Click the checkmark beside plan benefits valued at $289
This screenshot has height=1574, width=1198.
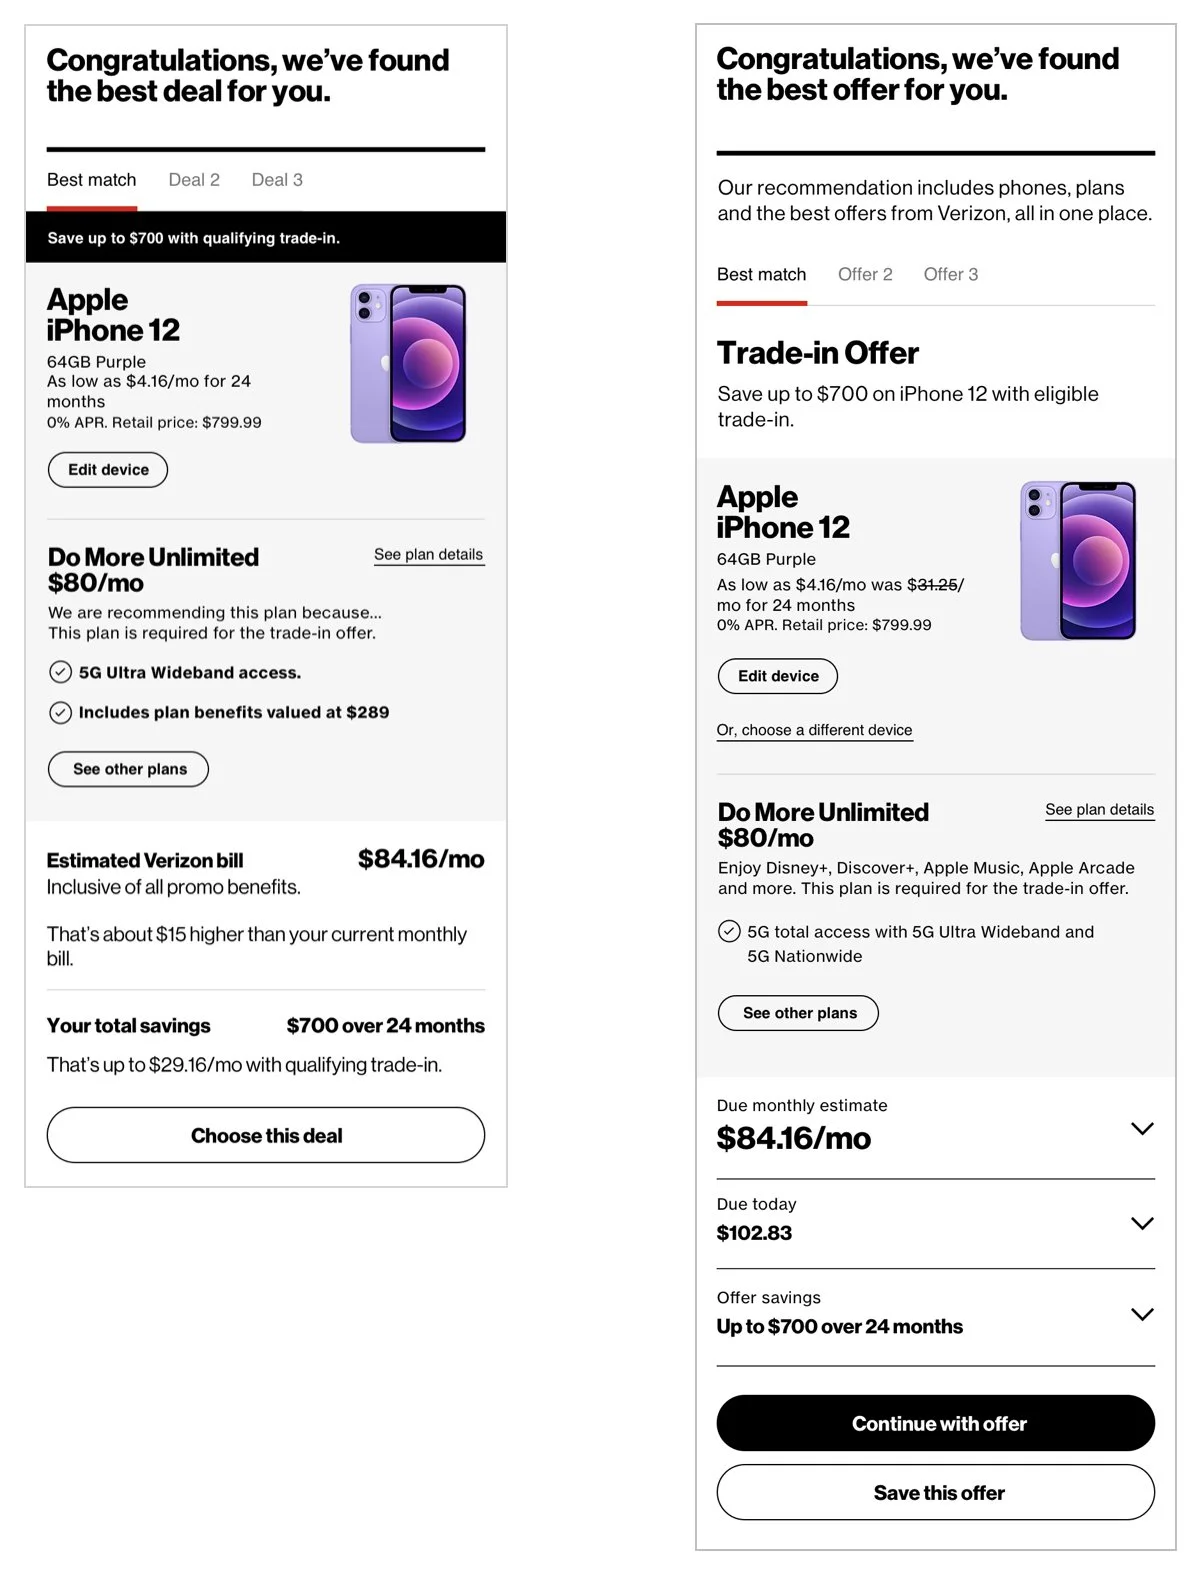(x=60, y=712)
